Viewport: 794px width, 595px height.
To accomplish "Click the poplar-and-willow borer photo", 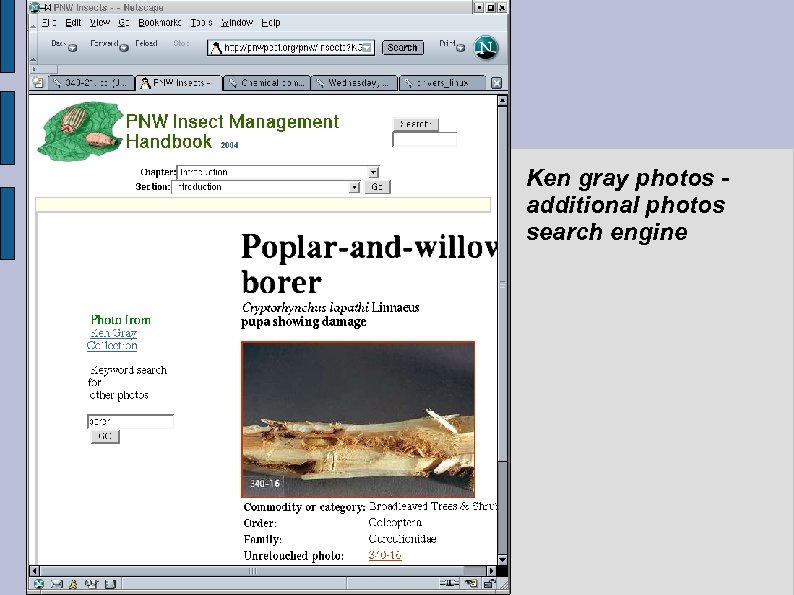I will (358, 419).
